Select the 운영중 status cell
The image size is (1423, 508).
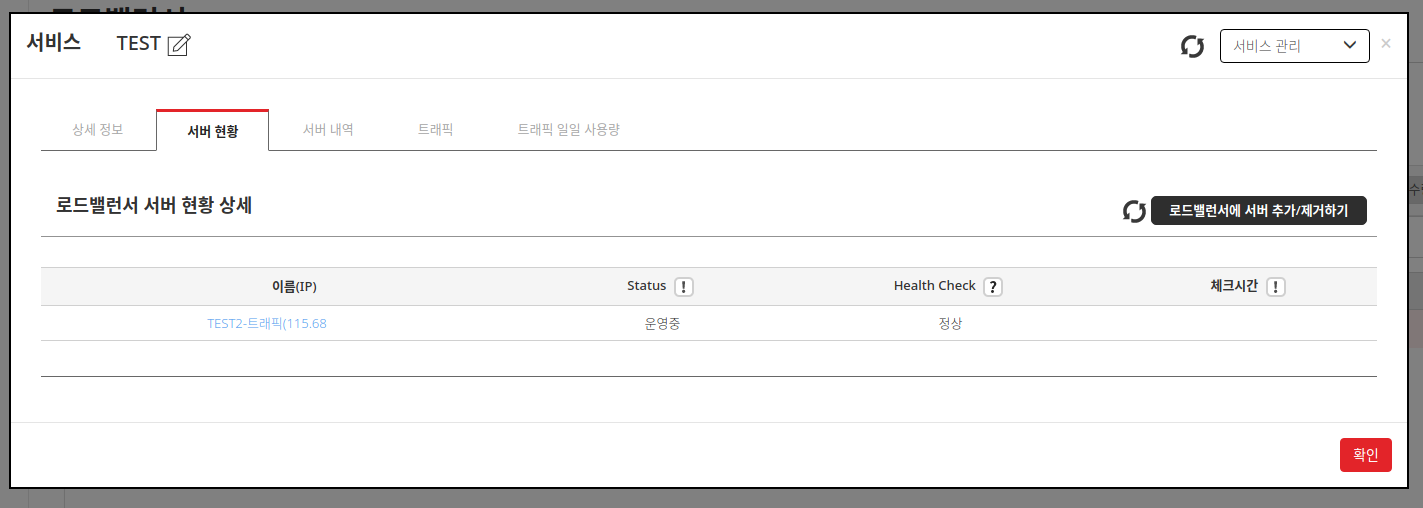coord(662,324)
